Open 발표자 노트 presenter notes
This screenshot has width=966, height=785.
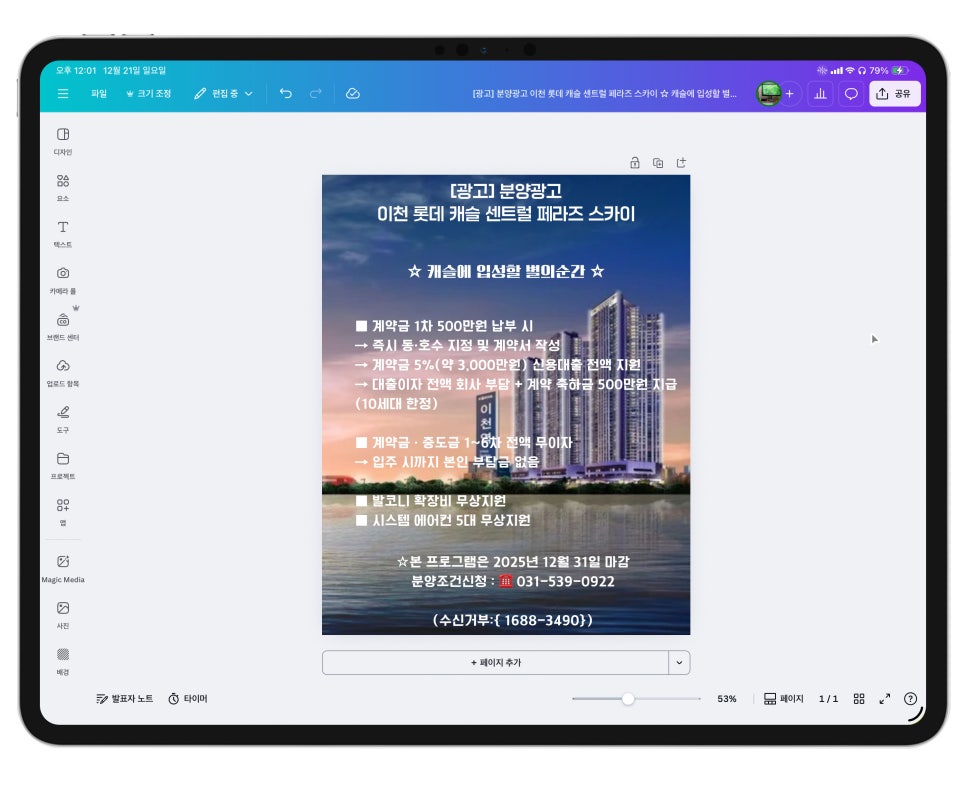click(x=124, y=699)
